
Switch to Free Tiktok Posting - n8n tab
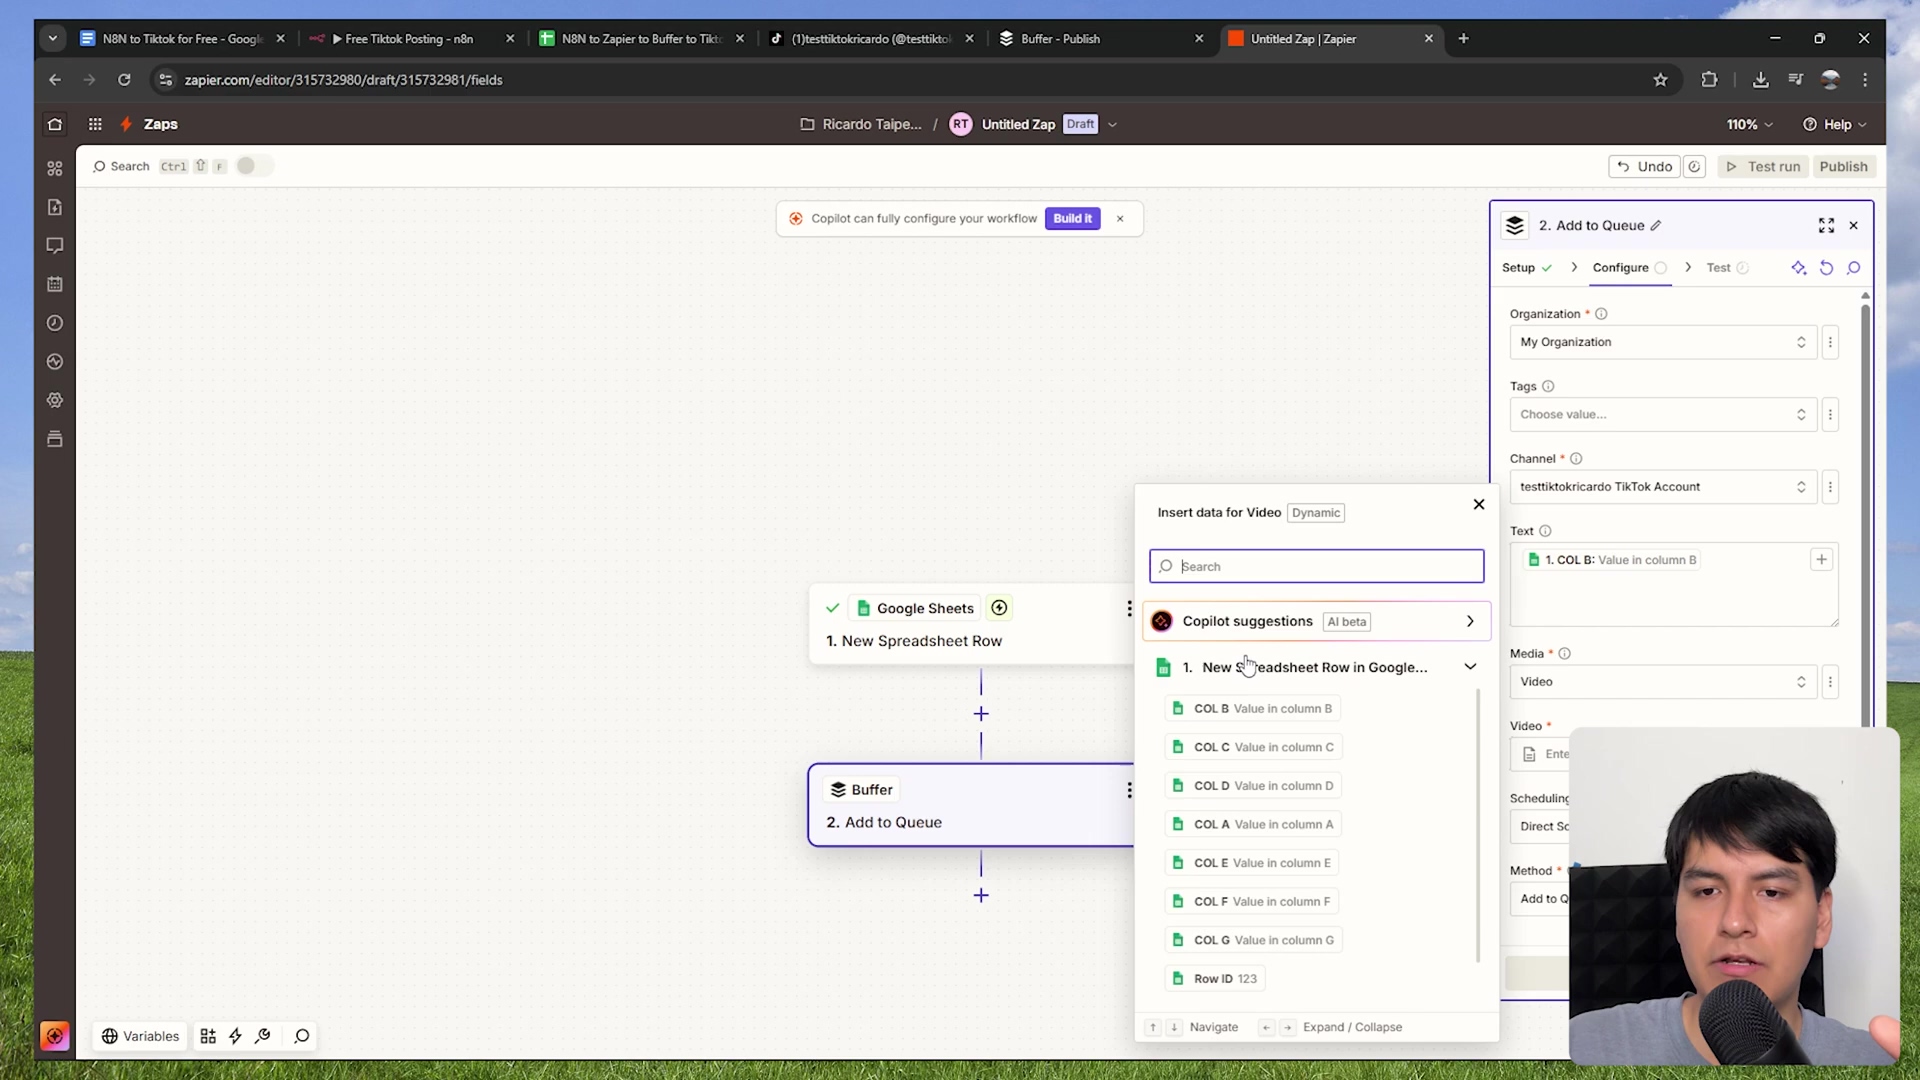point(410,39)
